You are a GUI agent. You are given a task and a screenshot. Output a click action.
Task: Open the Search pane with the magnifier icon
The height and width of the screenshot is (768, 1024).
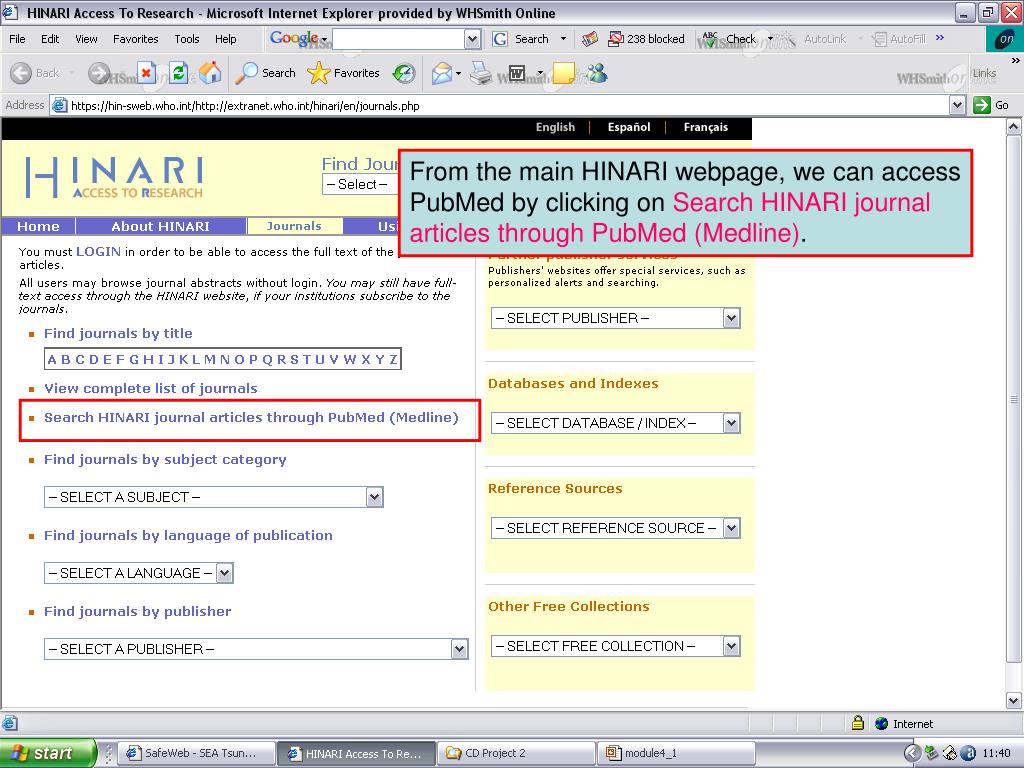pos(266,73)
